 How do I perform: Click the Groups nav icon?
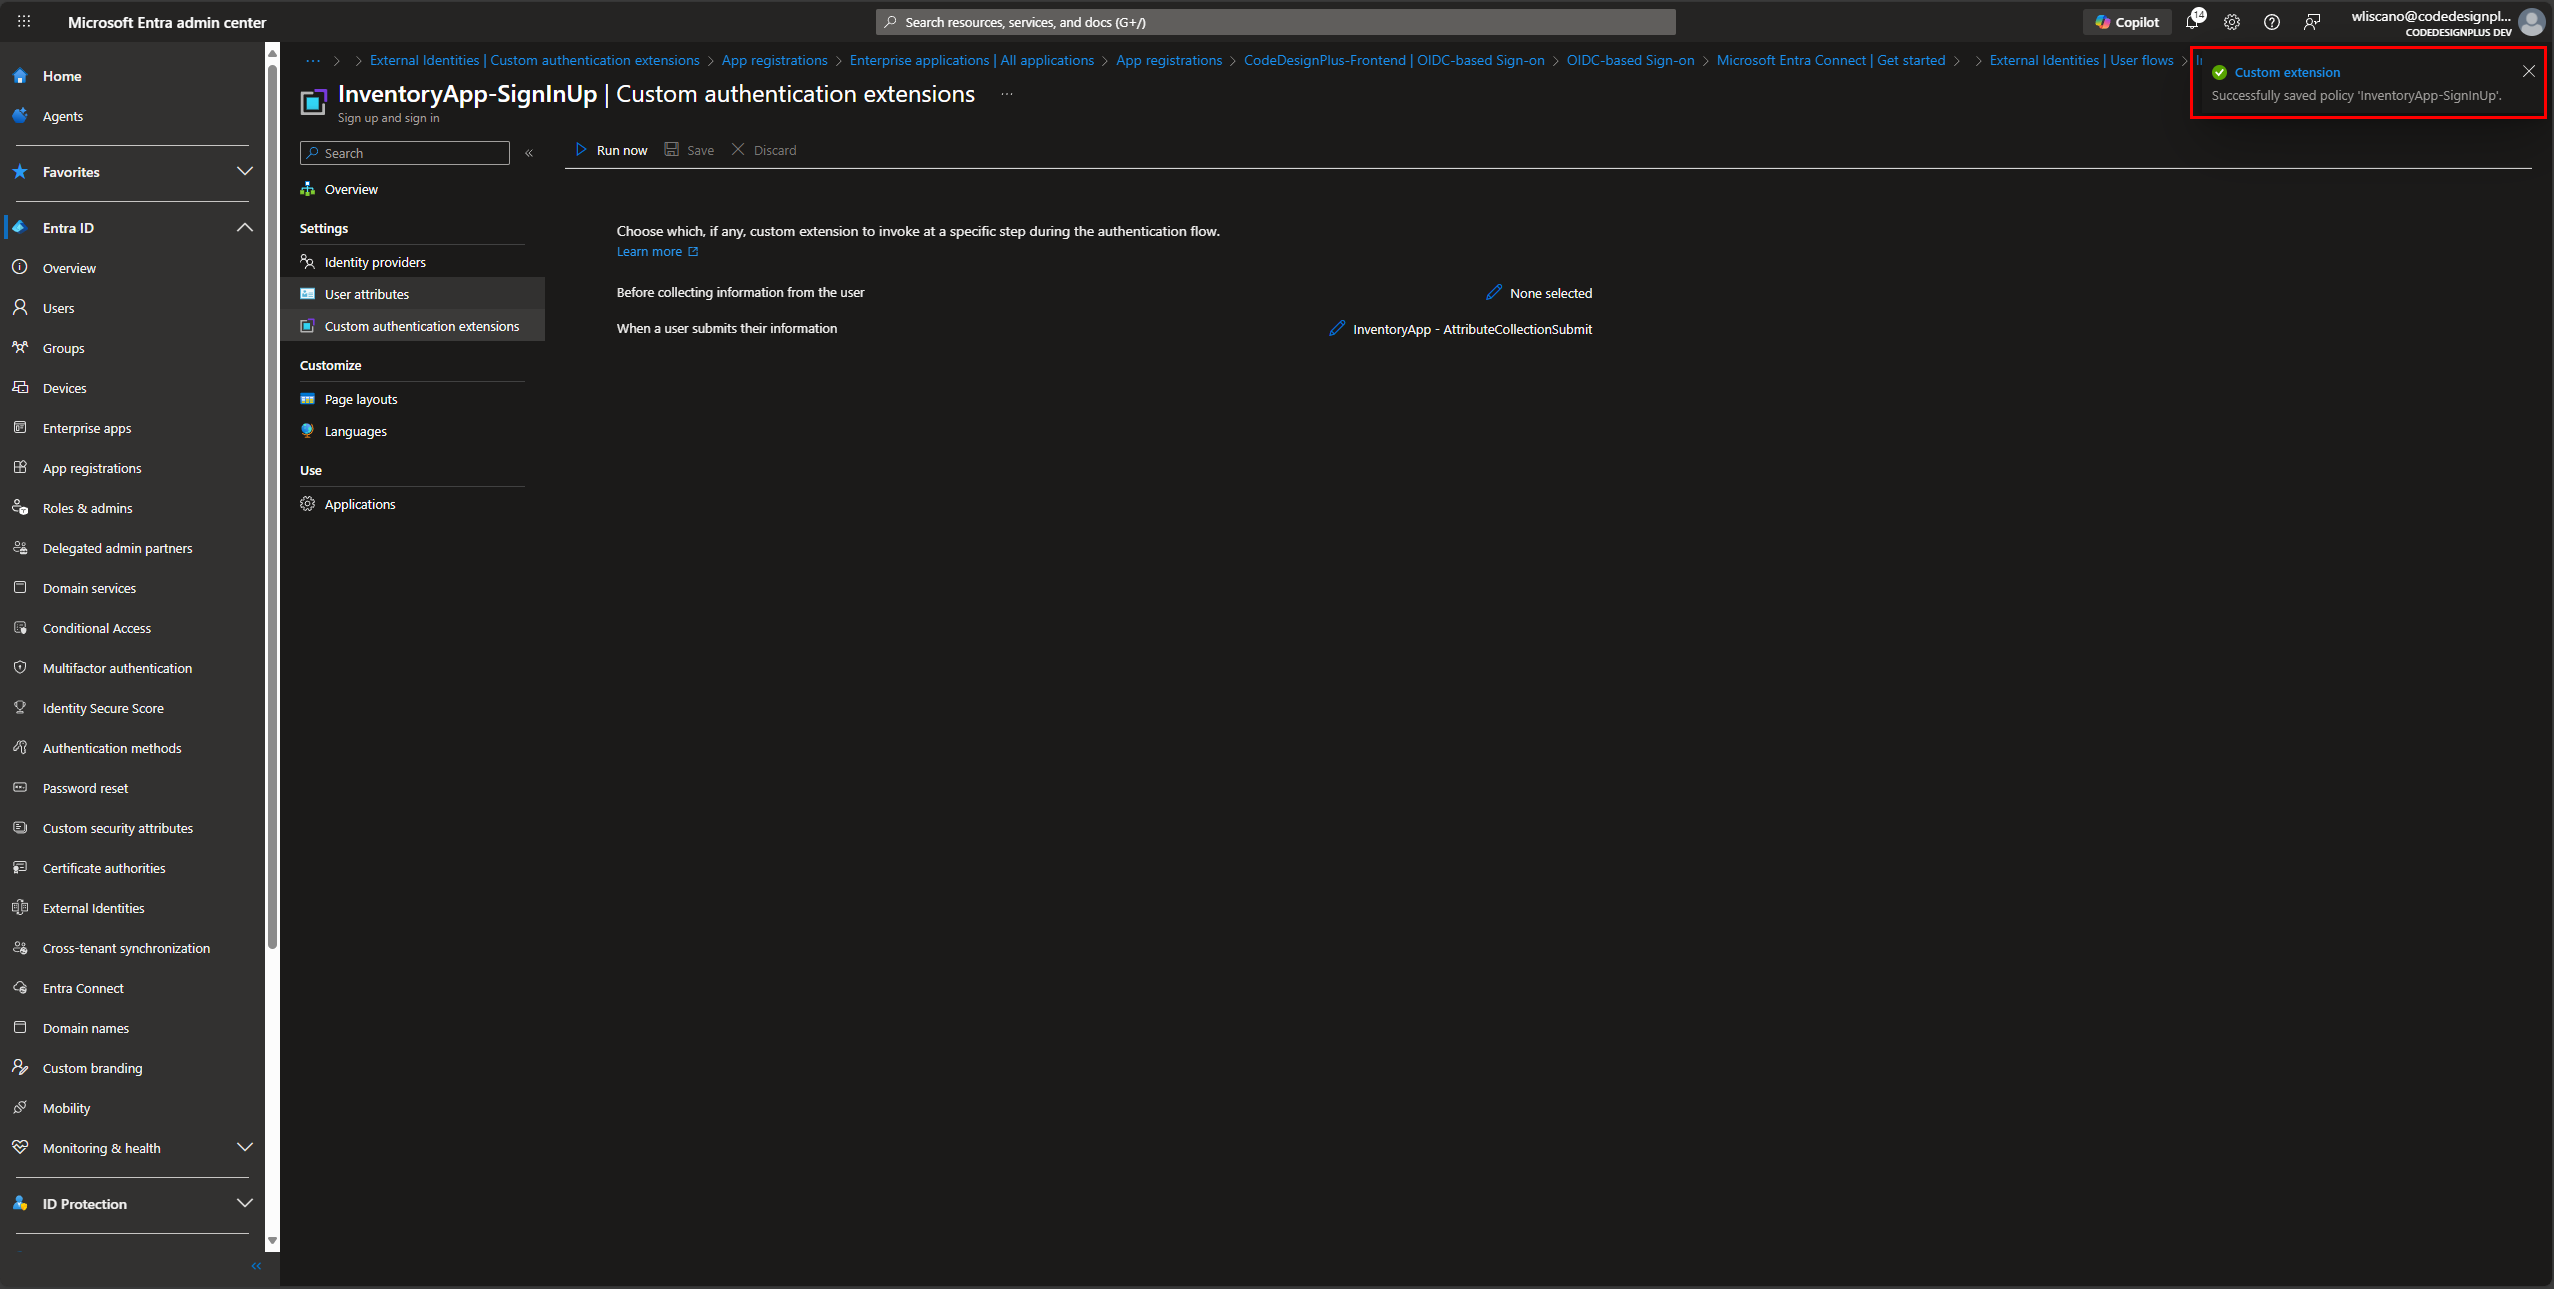click(x=20, y=347)
